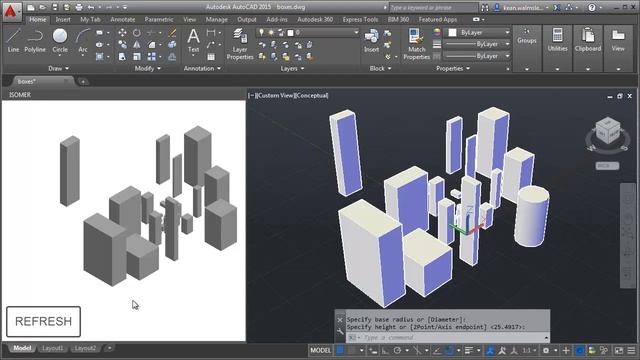The width and height of the screenshot is (640, 360).
Task: Click the Customization menu icon in status bar
Action: [631, 351]
